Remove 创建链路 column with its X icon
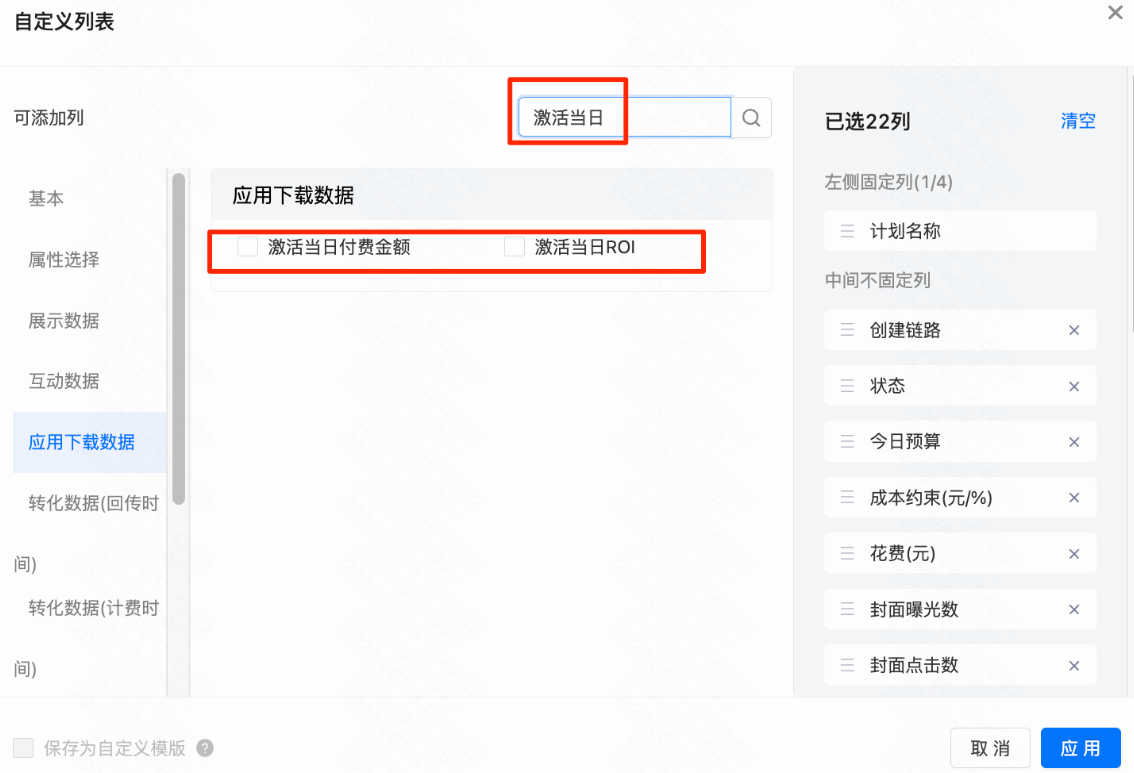The height and width of the screenshot is (773, 1134). 1074,330
